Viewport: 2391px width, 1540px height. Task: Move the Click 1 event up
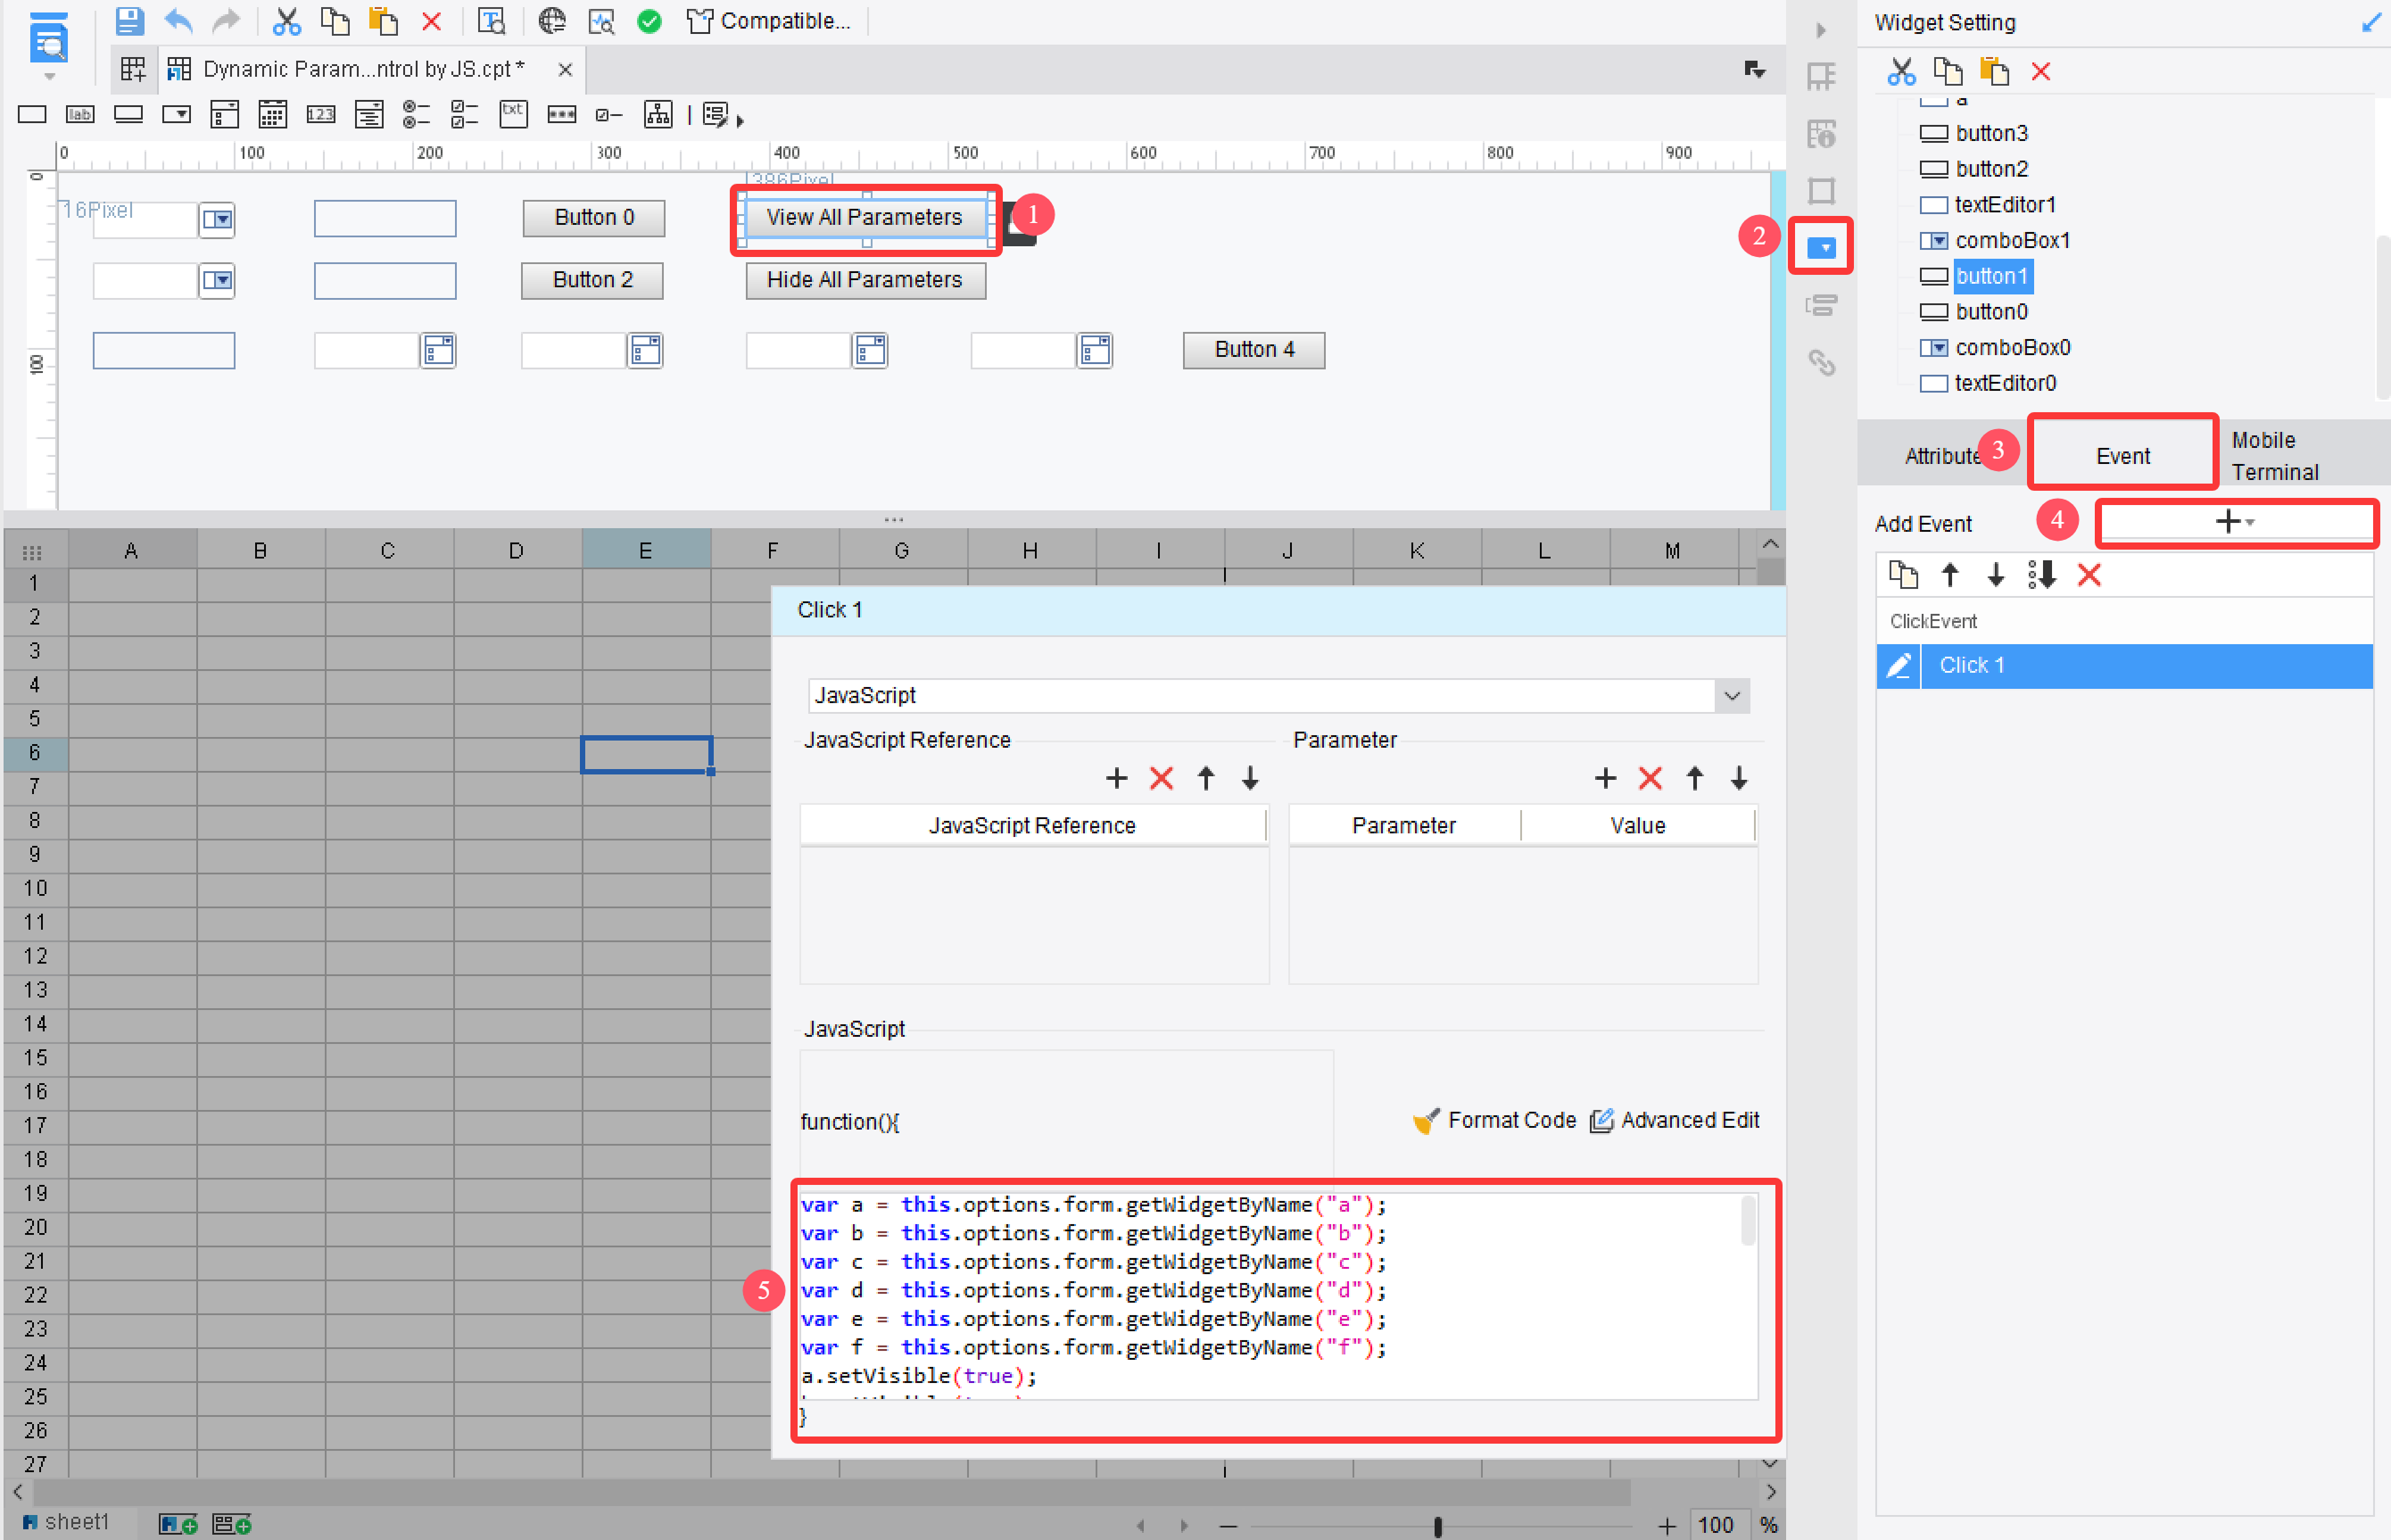tap(1949, 575)
